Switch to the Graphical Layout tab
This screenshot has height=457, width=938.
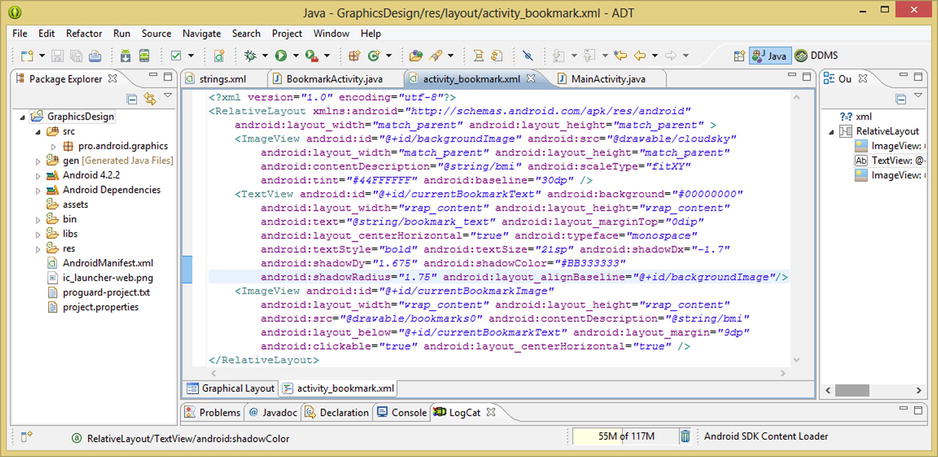tap(230, 388)
